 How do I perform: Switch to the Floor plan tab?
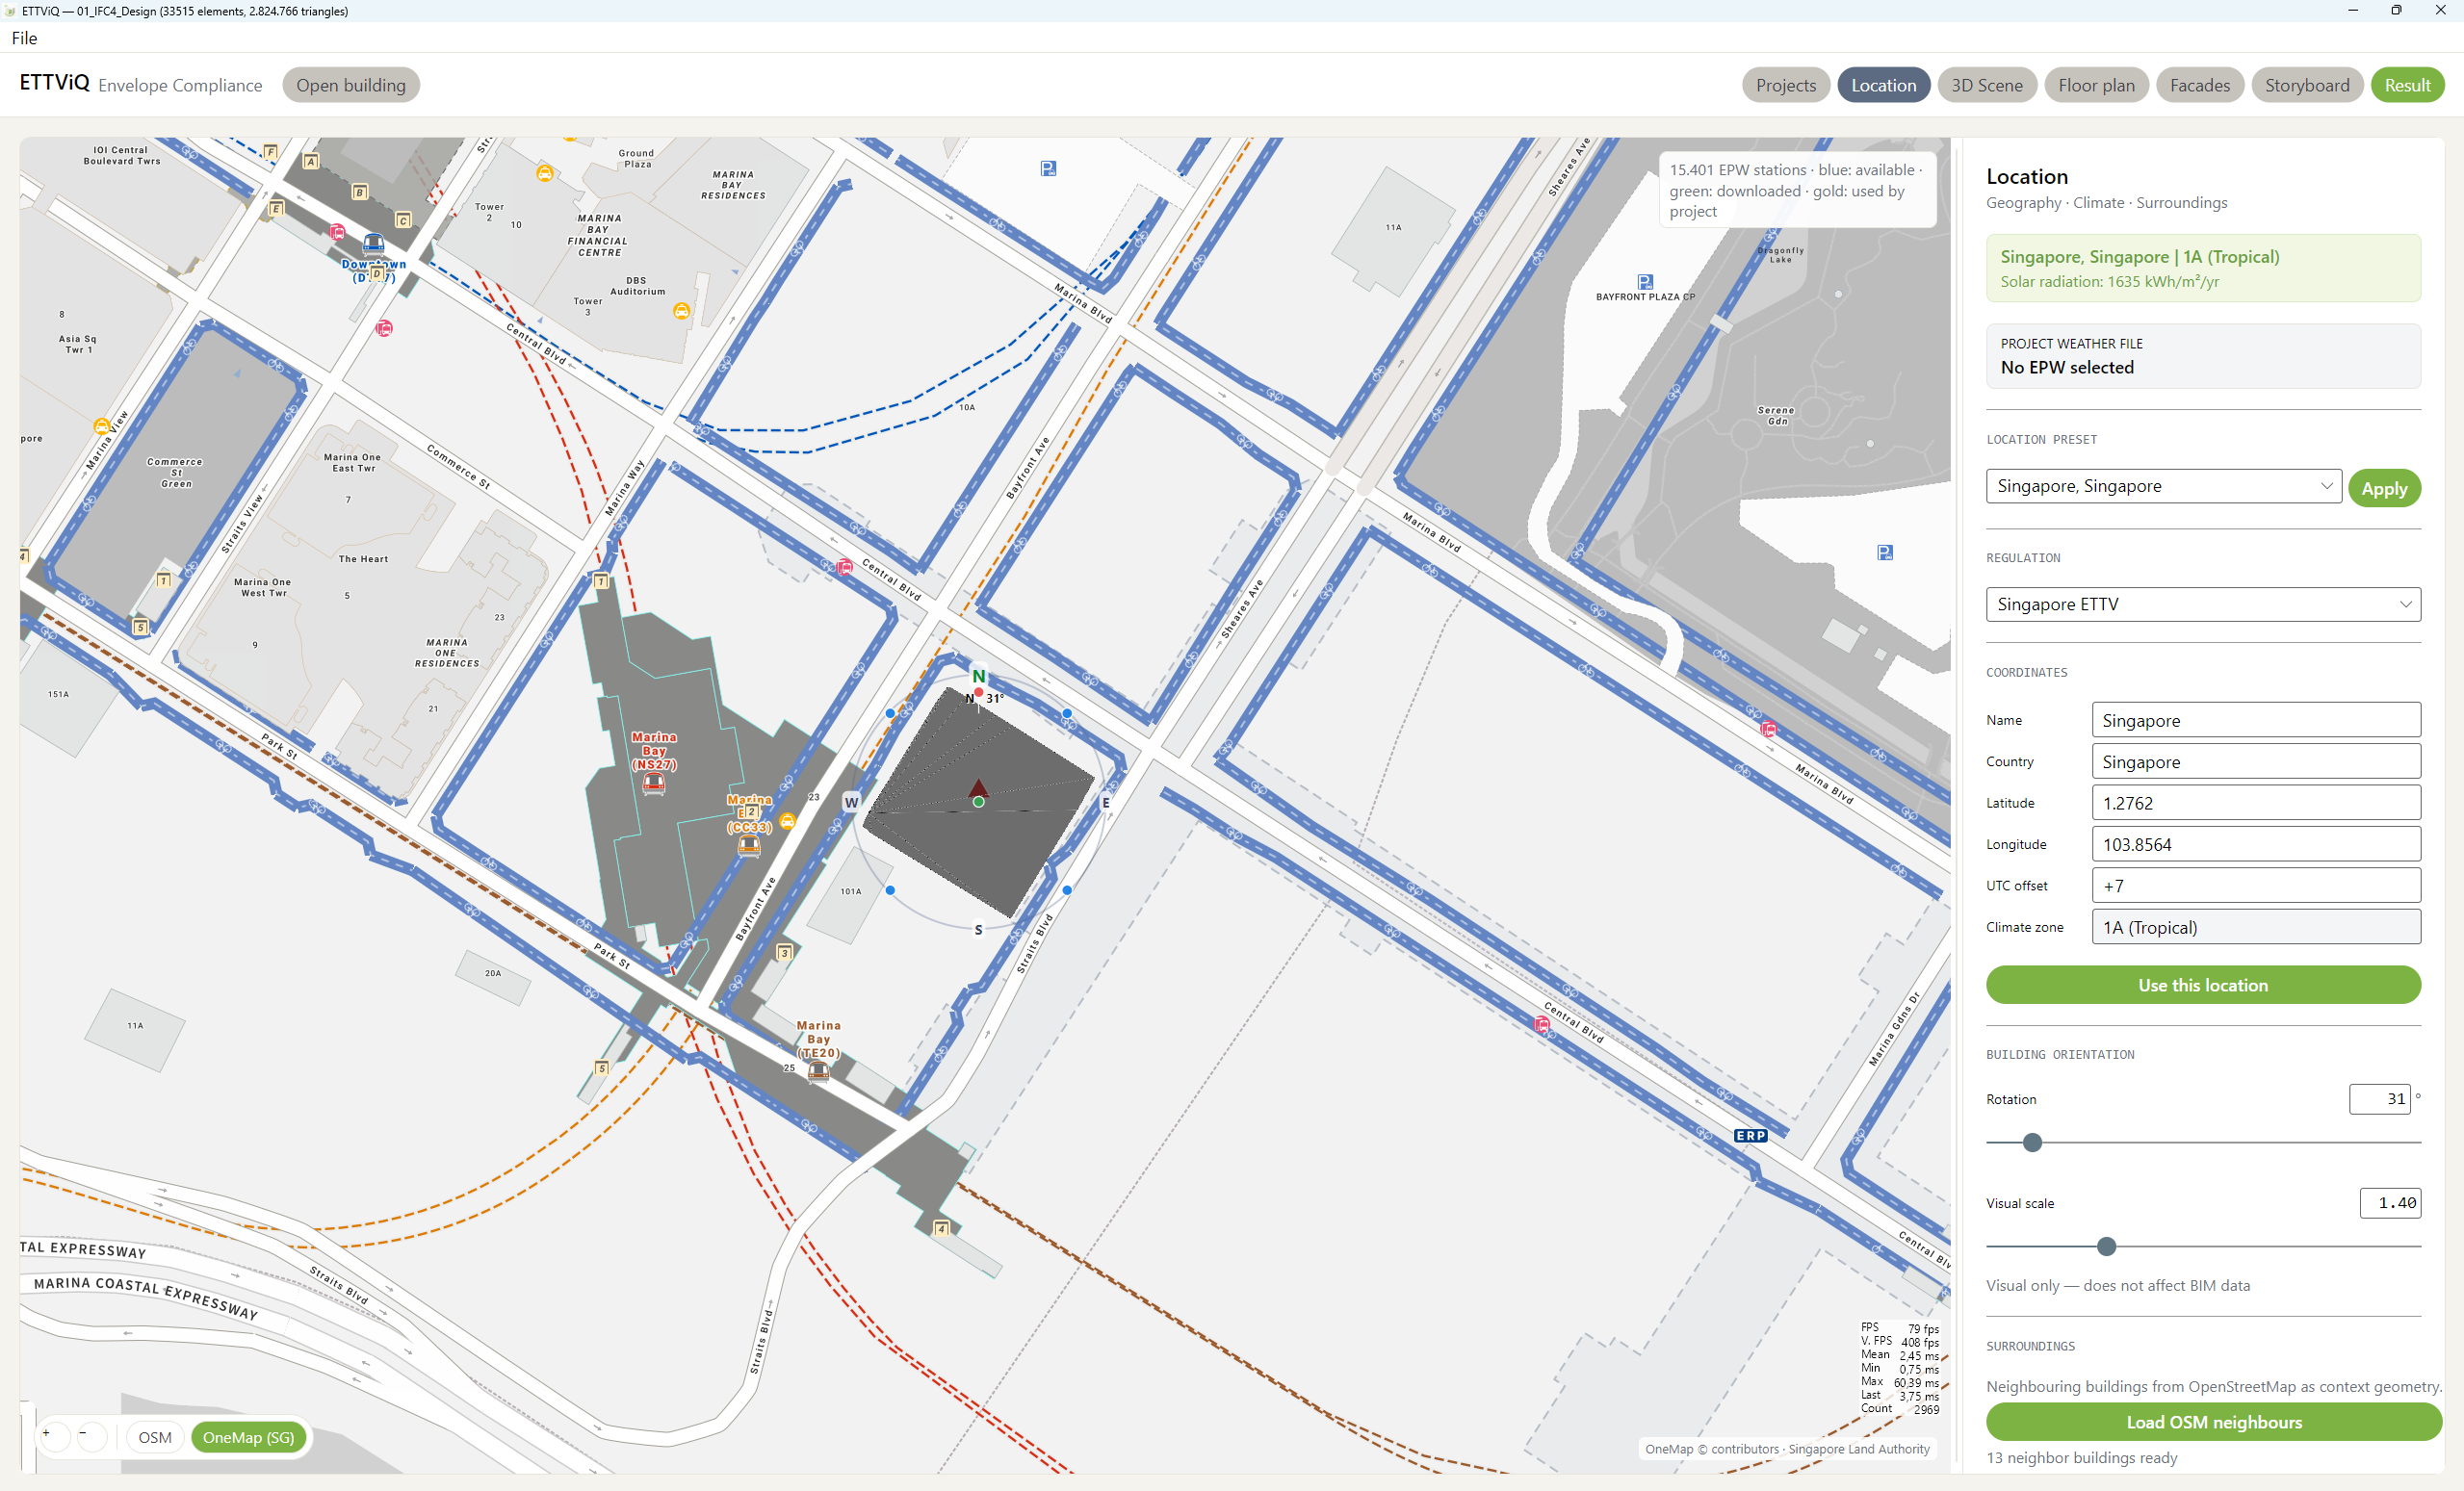point(2096,85)
